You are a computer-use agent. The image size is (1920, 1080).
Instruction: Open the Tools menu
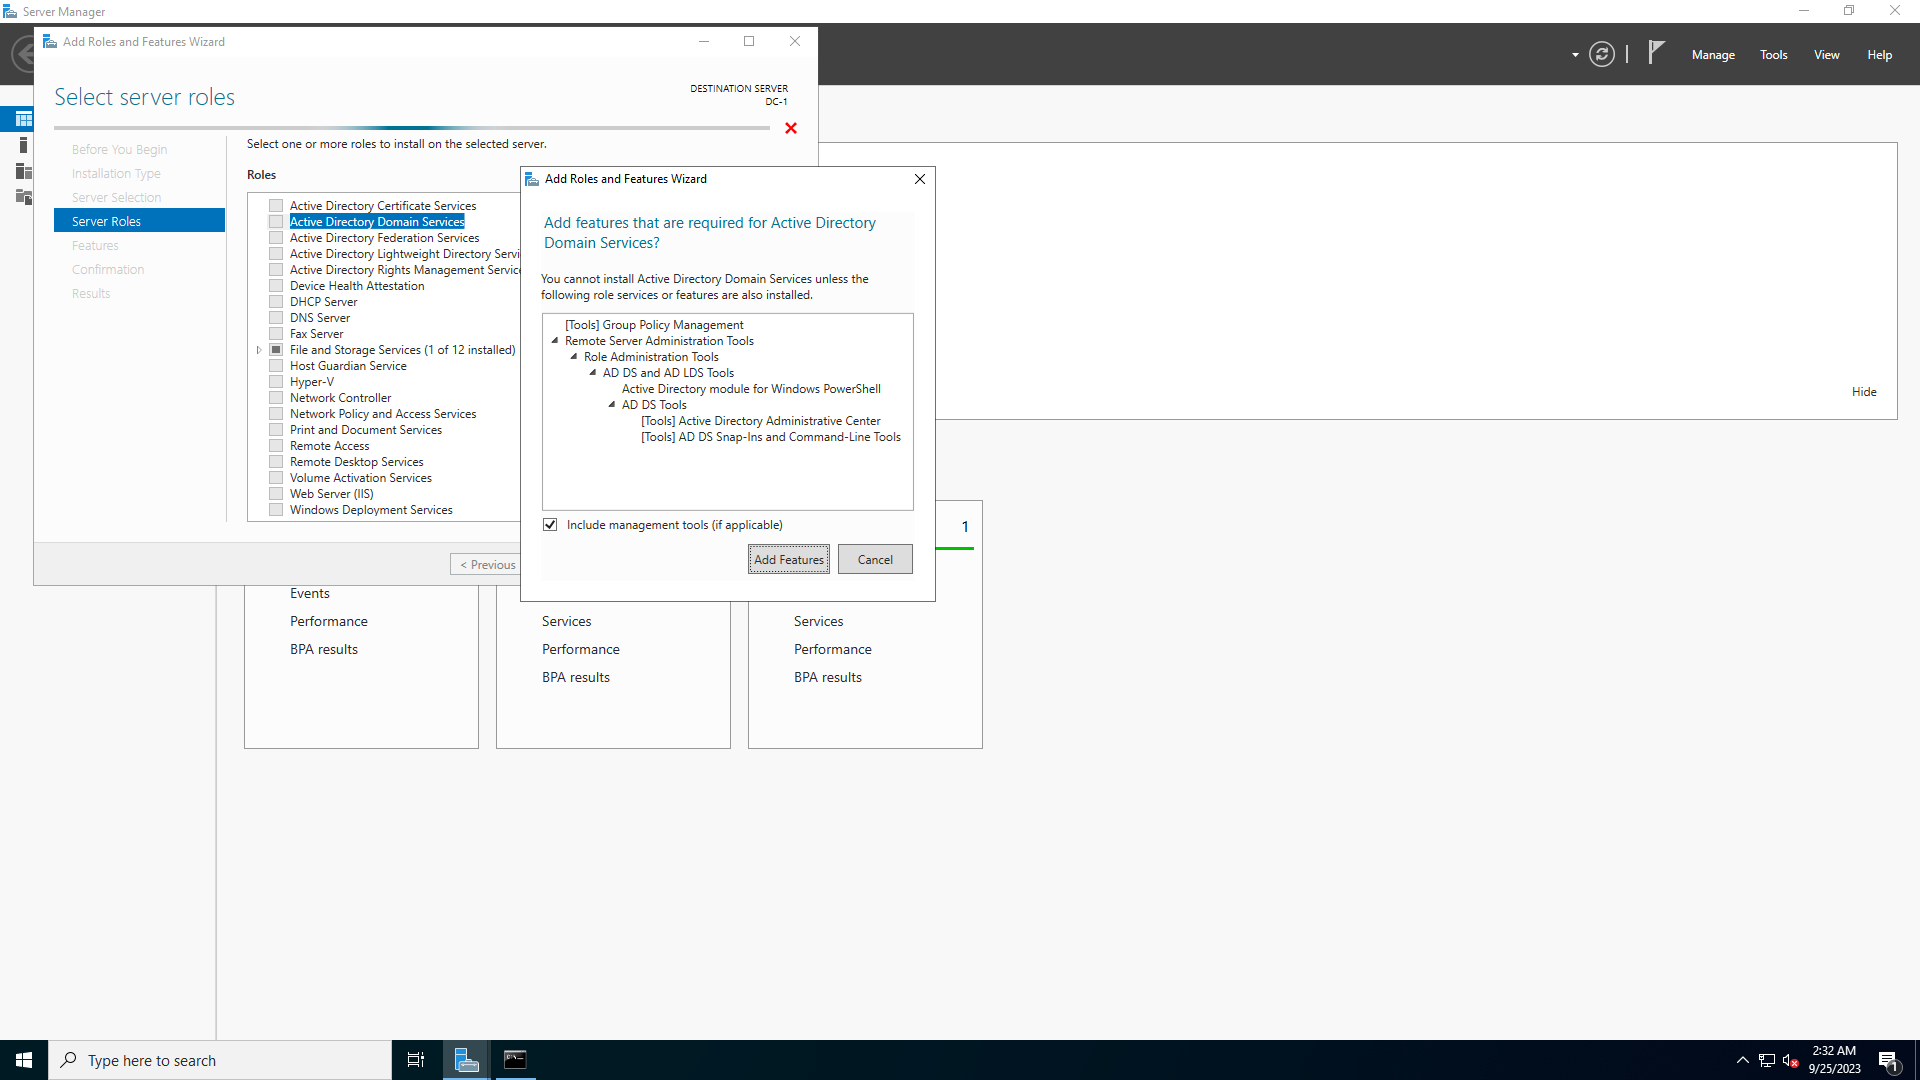pyautogui.click(x=1773, y=55)
